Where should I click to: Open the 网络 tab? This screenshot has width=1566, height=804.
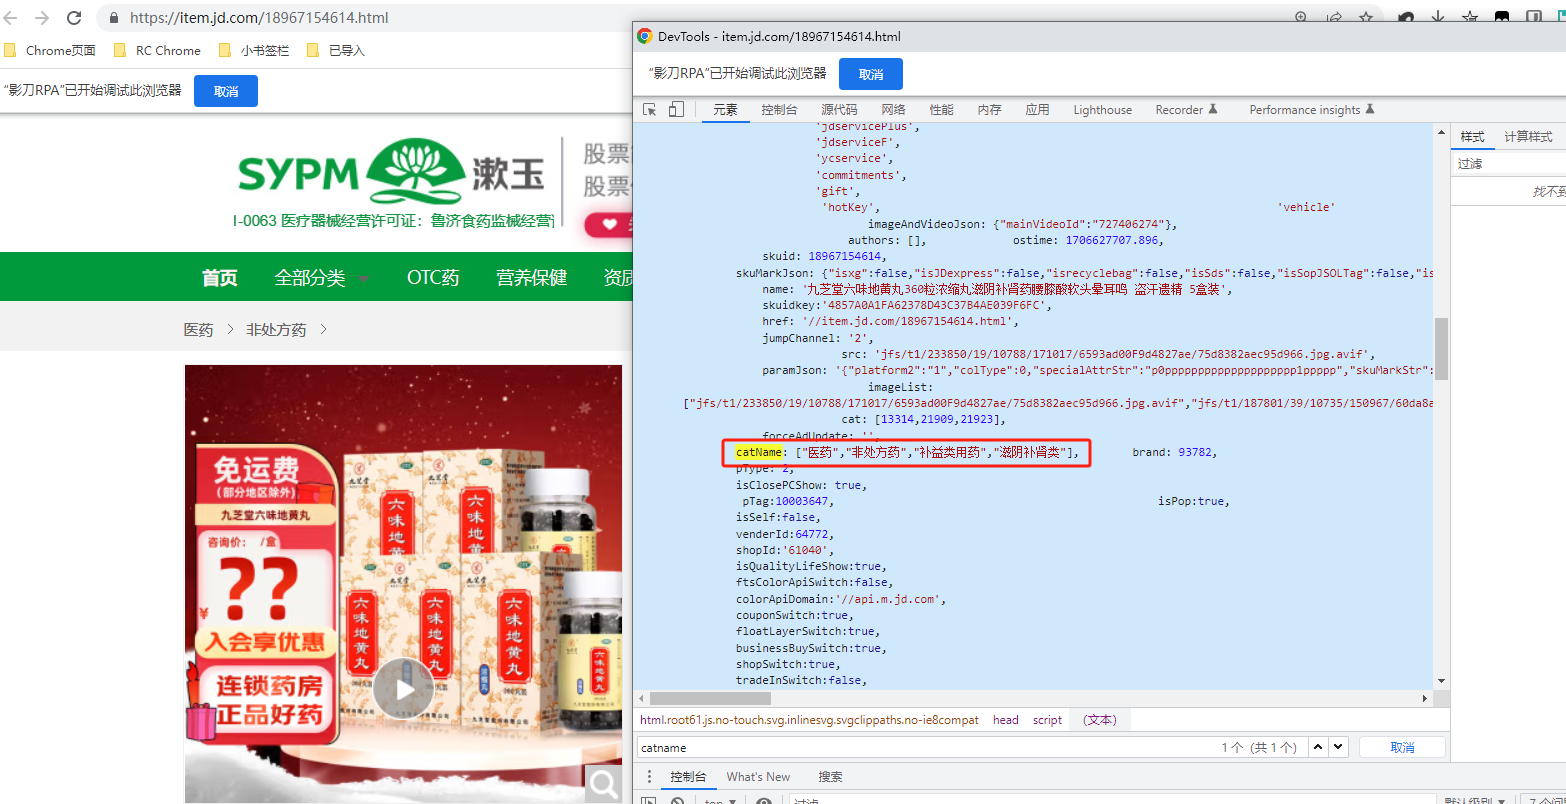[x=893, y=110]
